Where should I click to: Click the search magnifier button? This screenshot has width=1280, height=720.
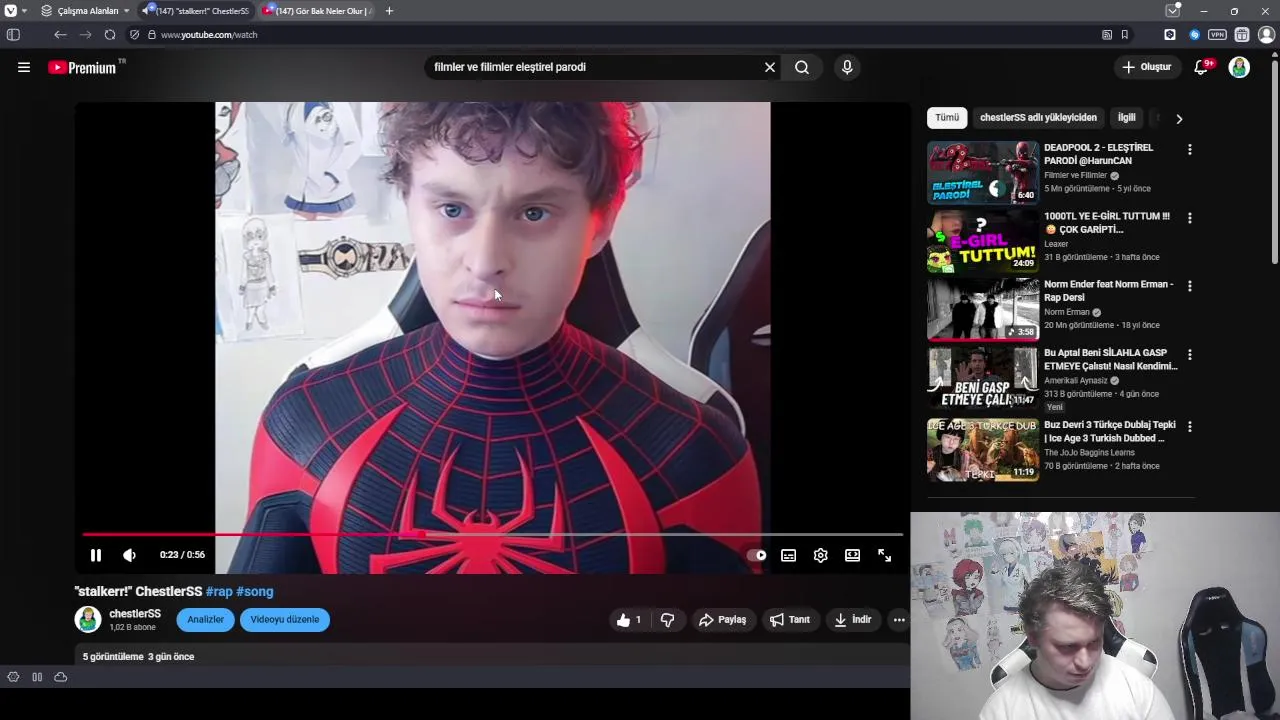point(802,67)
